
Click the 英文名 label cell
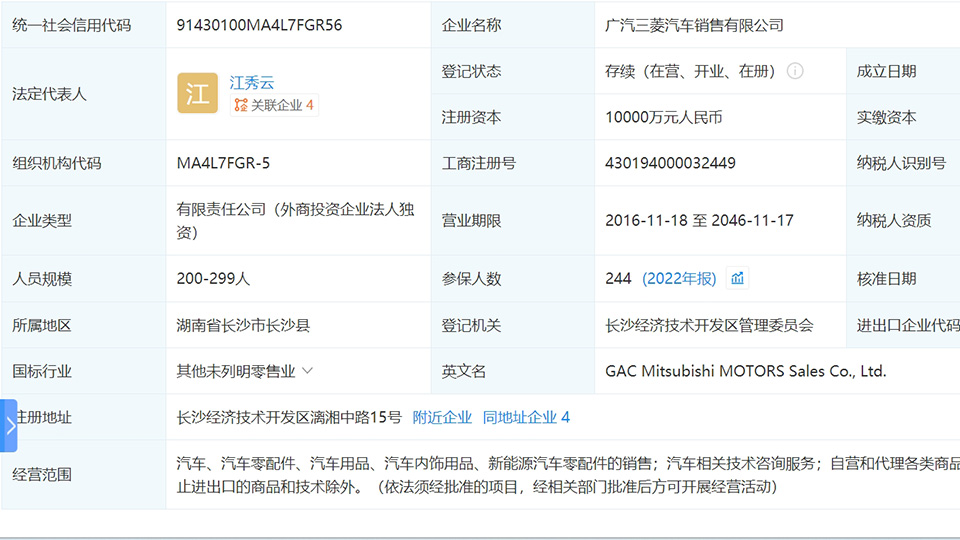click(x=513, y=371)
